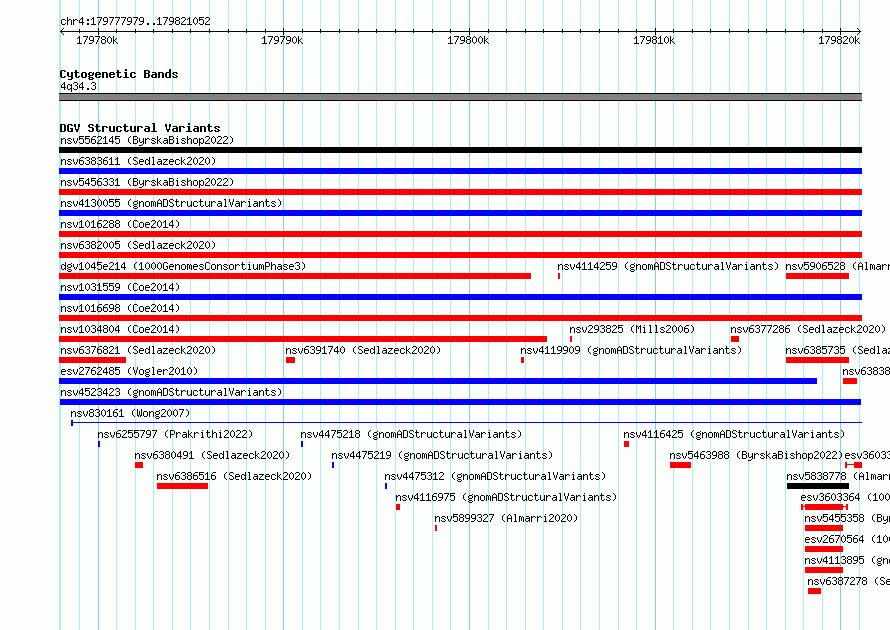Click the esv3603364 variant label
Screen dimensions: 890x630
(845, 497)
